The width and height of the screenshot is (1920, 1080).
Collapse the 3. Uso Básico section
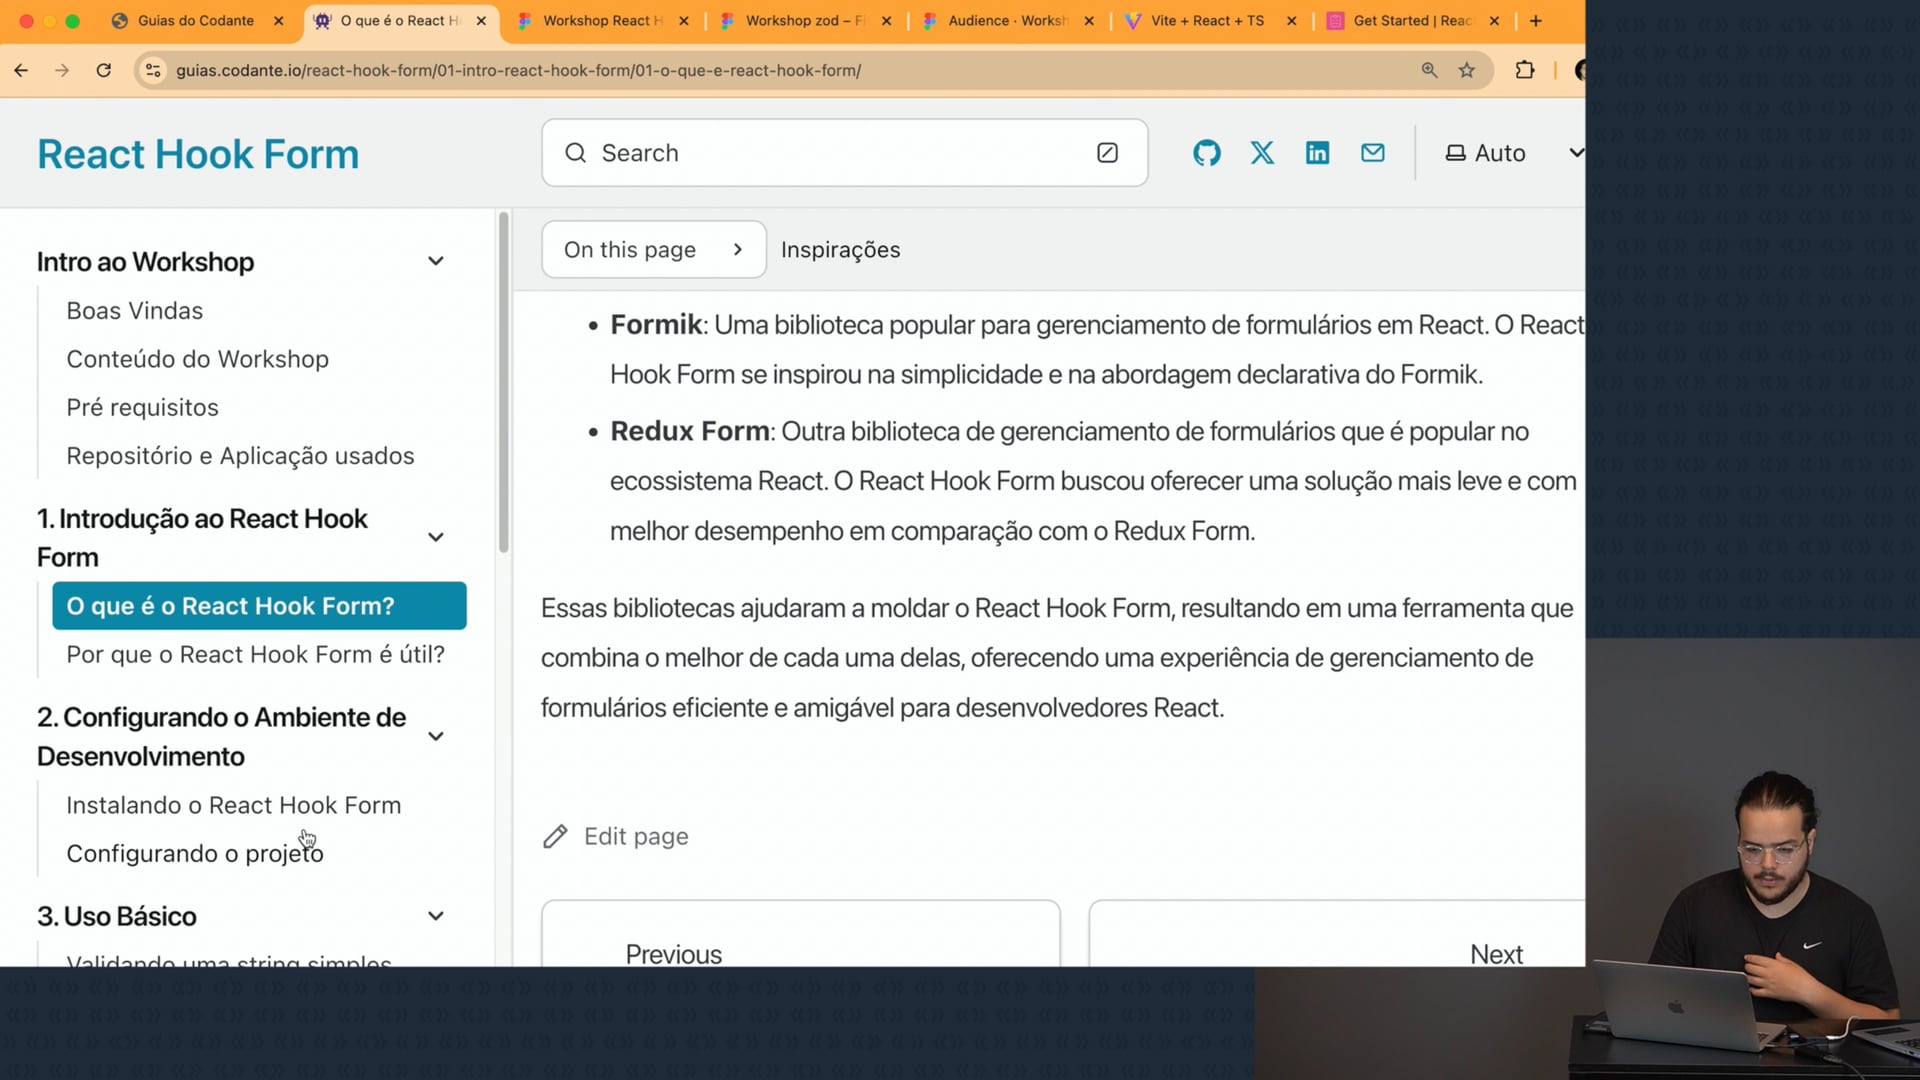pos(436,916)
